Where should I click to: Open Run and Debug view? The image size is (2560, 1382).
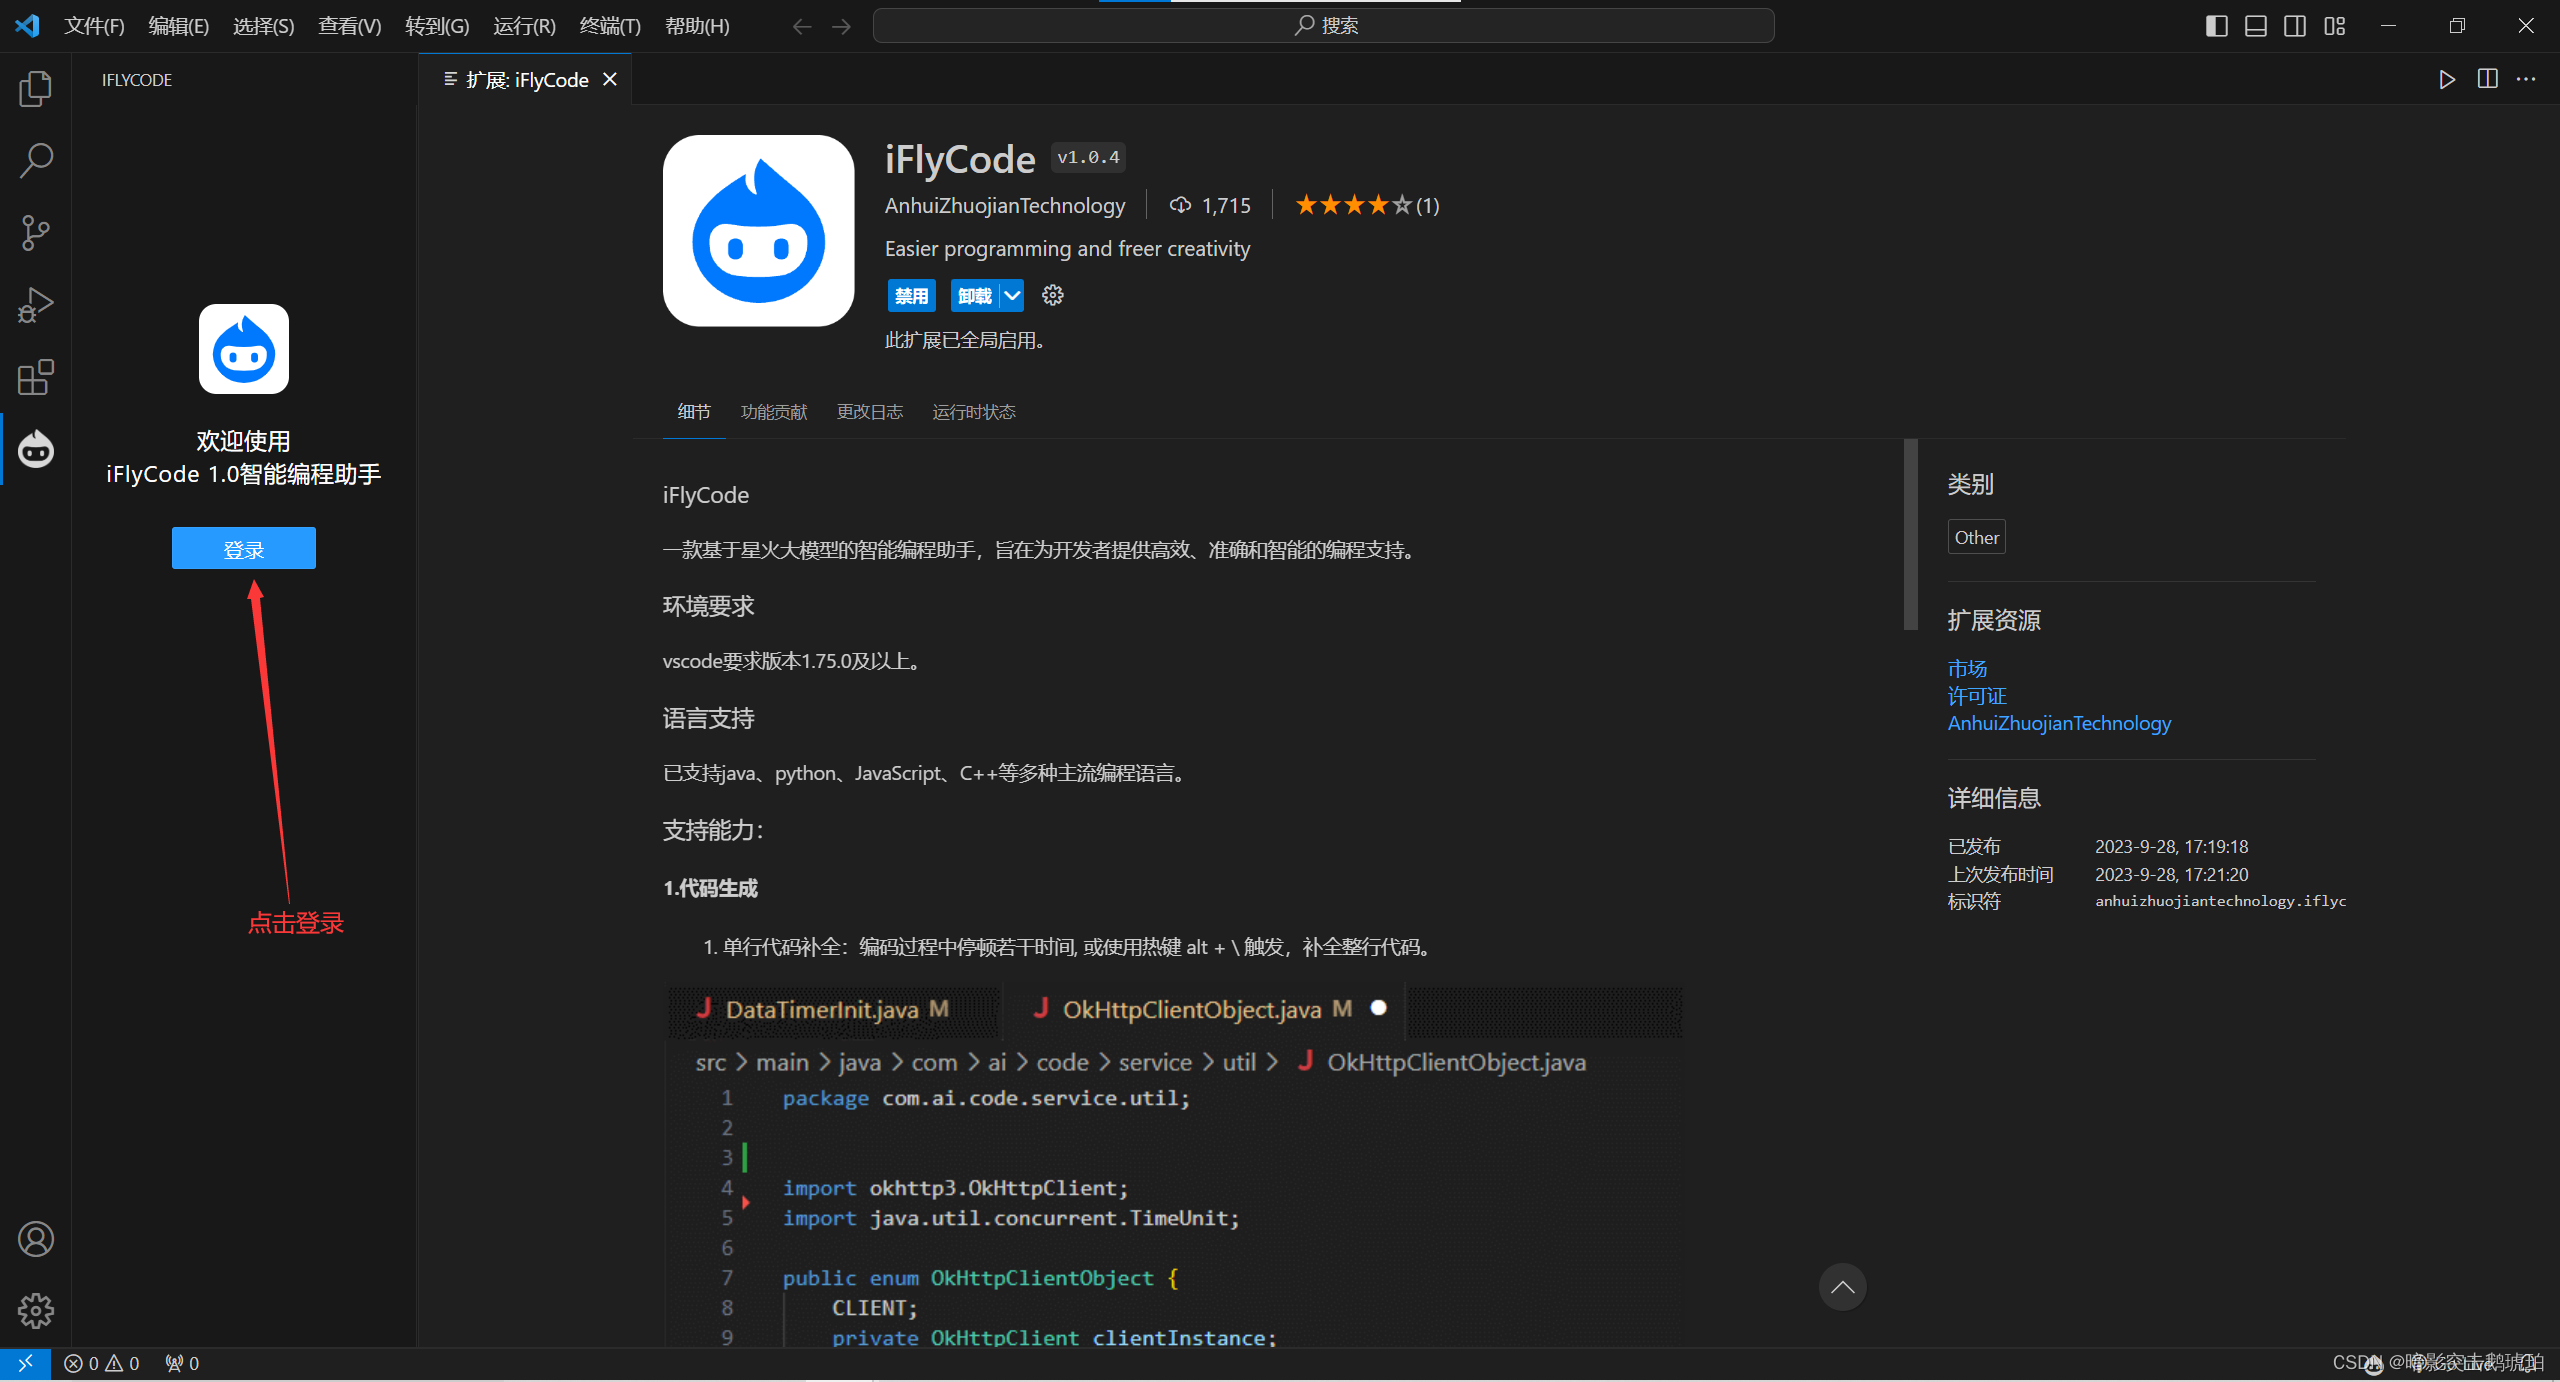35,305
